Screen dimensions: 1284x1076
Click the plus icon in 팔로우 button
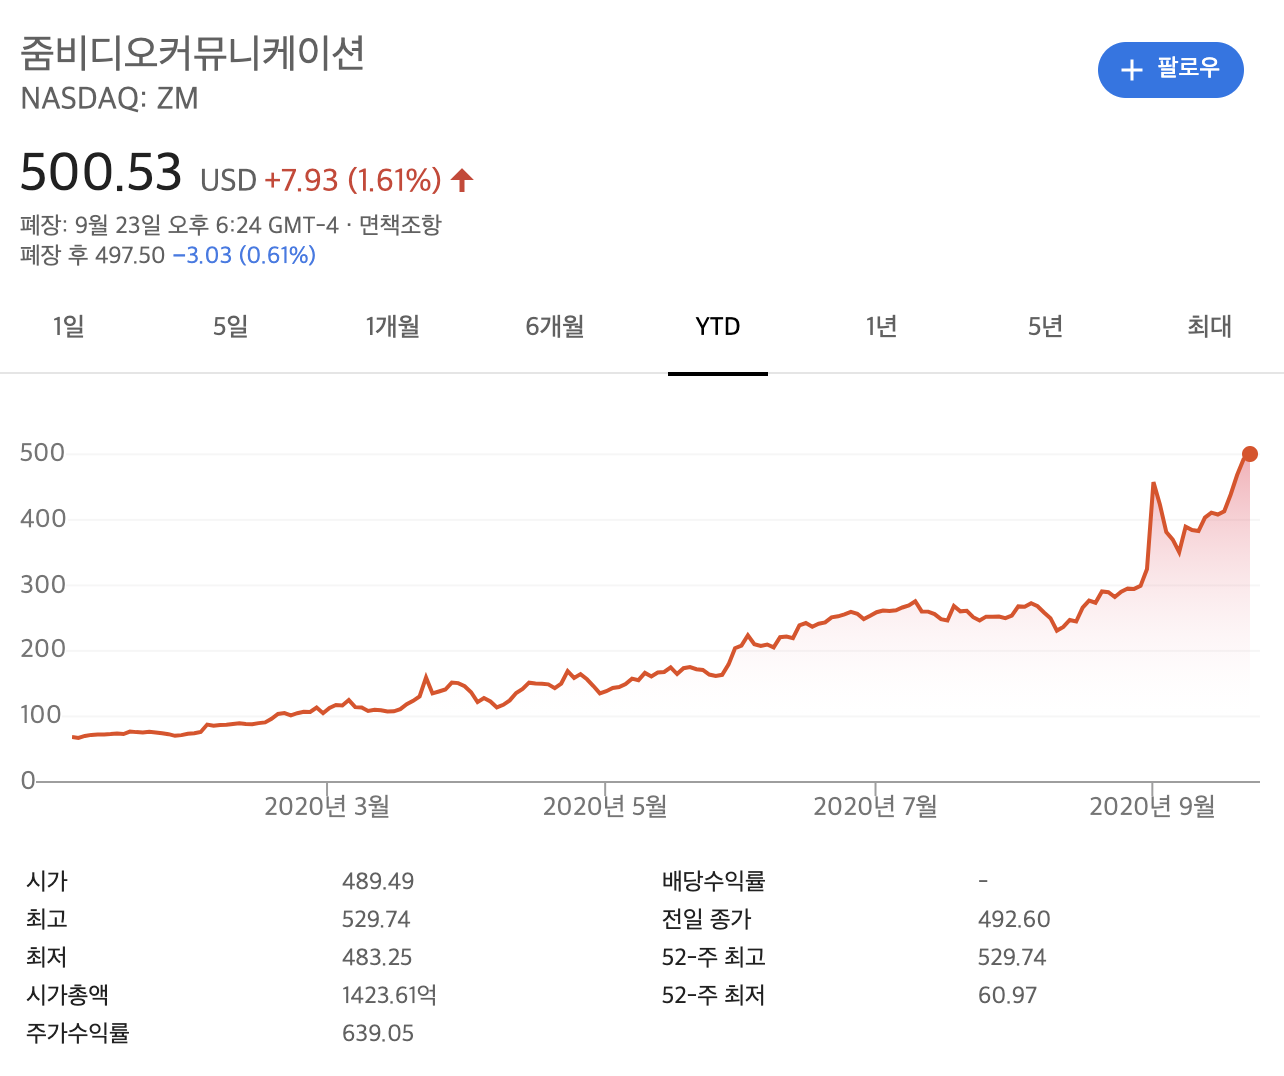click(x=1131, y=70)
